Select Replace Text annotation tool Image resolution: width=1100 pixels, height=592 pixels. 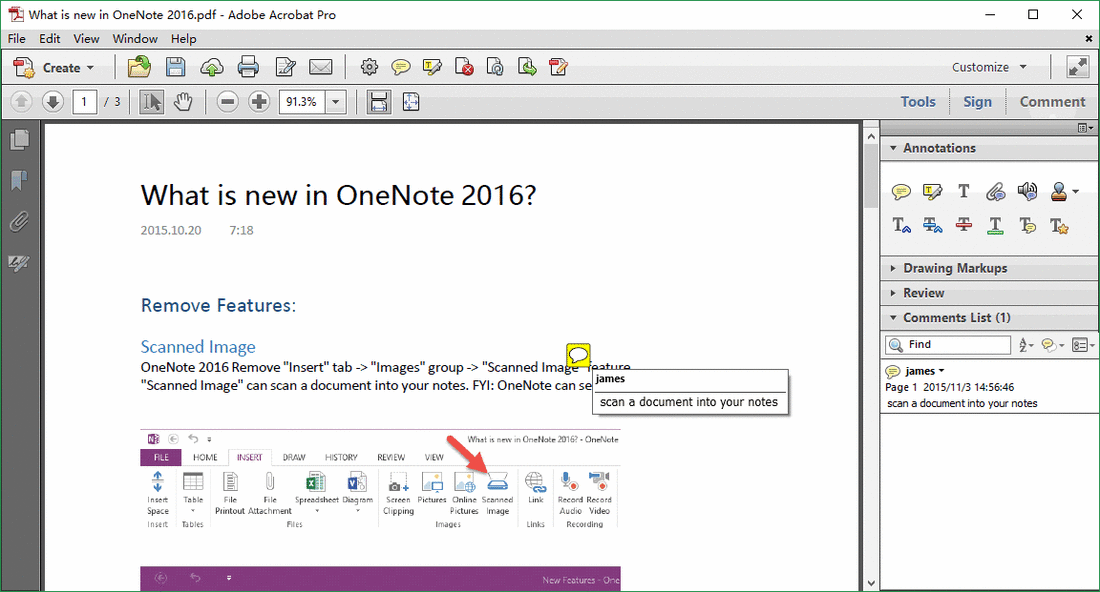(932, 225)
